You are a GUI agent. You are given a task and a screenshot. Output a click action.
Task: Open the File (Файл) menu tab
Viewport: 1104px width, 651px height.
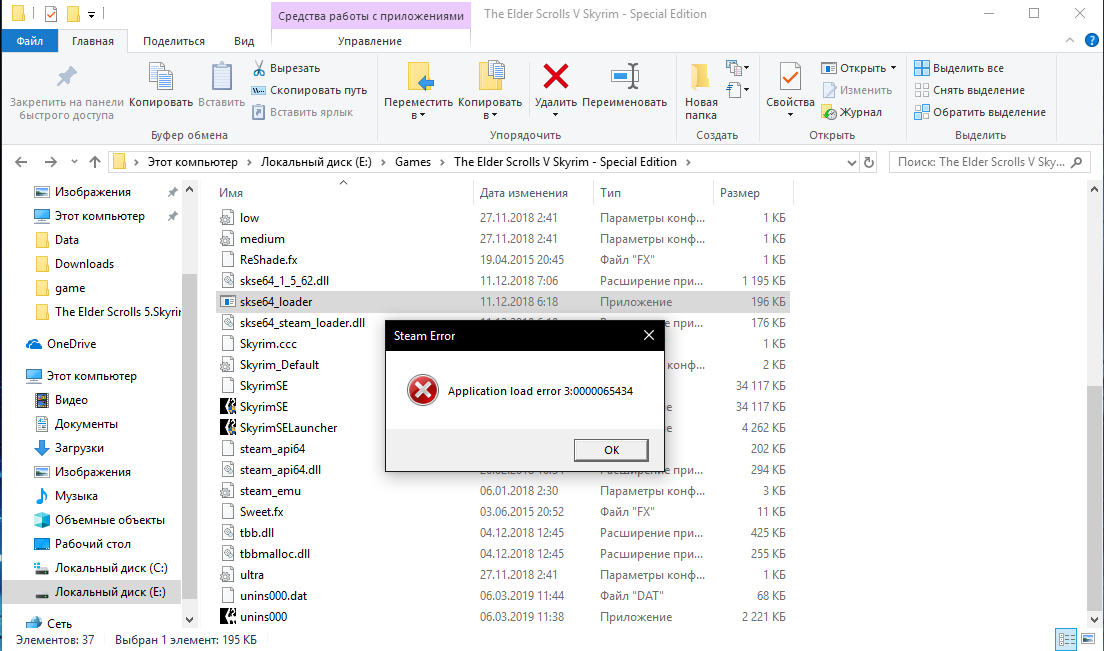pyautogui.click(x=29, y=41)
